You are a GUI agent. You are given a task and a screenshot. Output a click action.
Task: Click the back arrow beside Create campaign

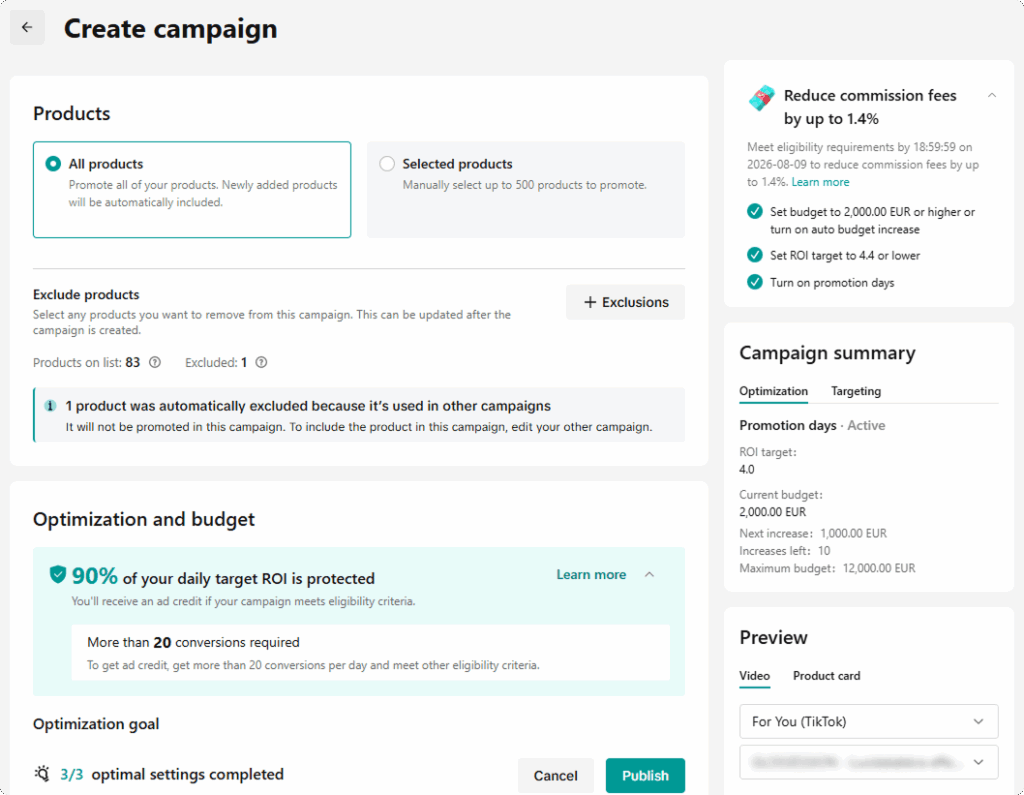coord(27,27)
